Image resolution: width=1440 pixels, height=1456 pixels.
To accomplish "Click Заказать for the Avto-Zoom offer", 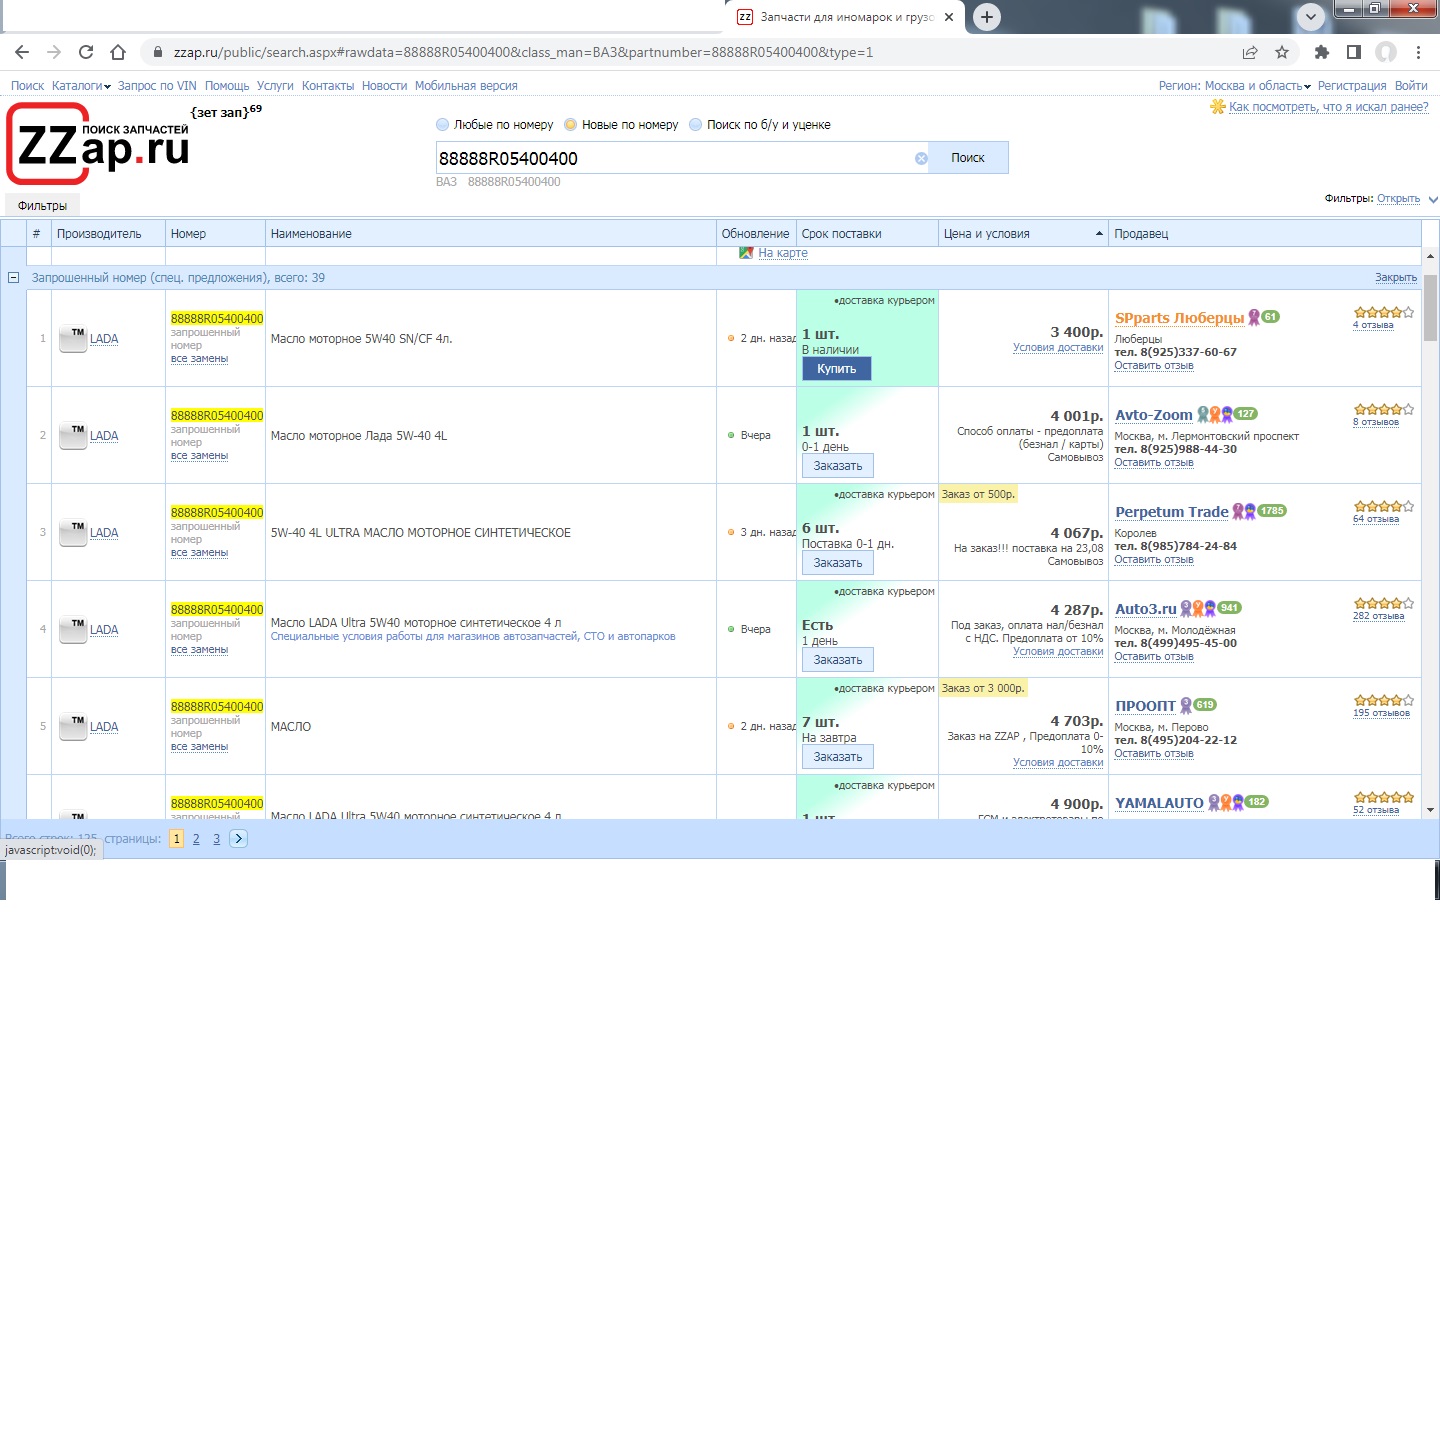I will coord(838,466).
